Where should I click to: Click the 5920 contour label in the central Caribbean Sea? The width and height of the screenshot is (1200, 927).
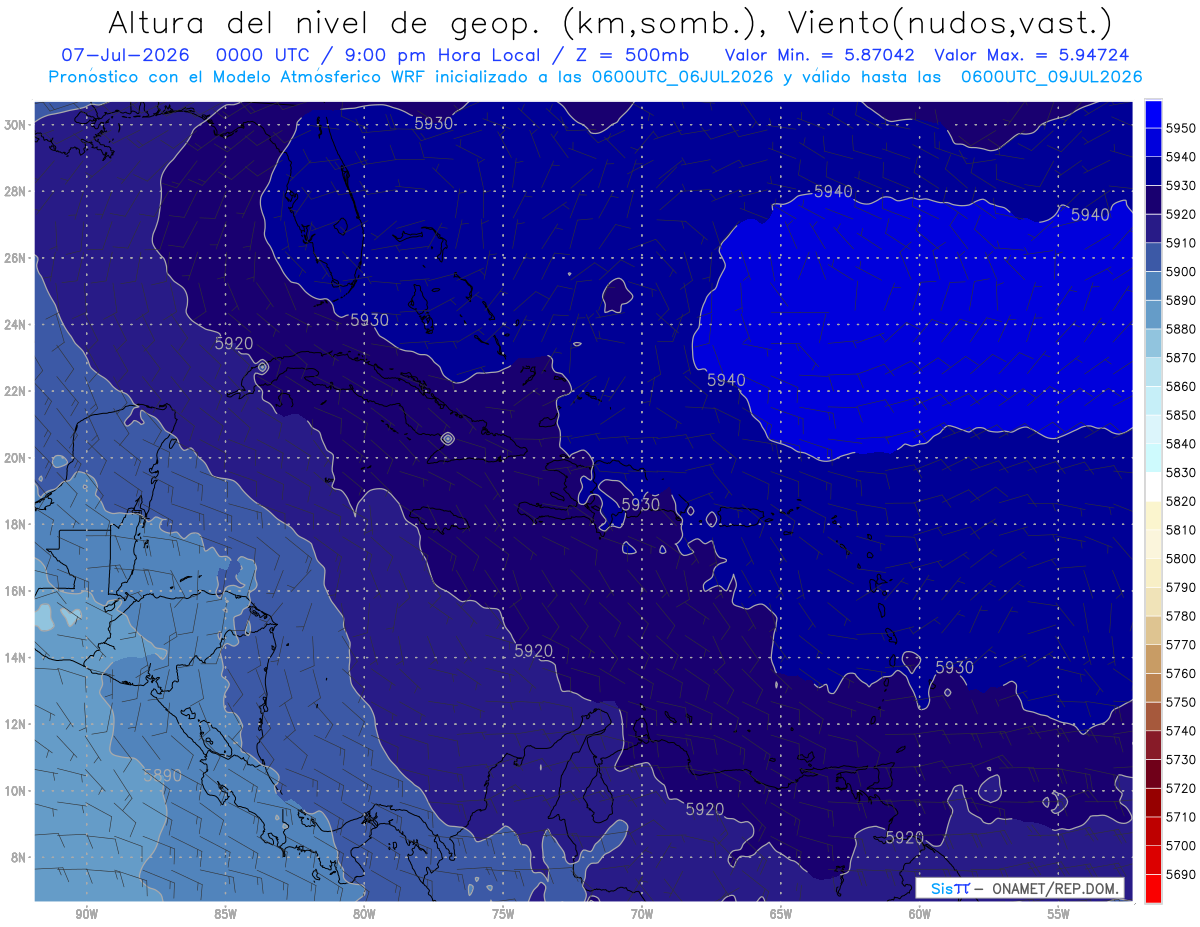[534, 651]
